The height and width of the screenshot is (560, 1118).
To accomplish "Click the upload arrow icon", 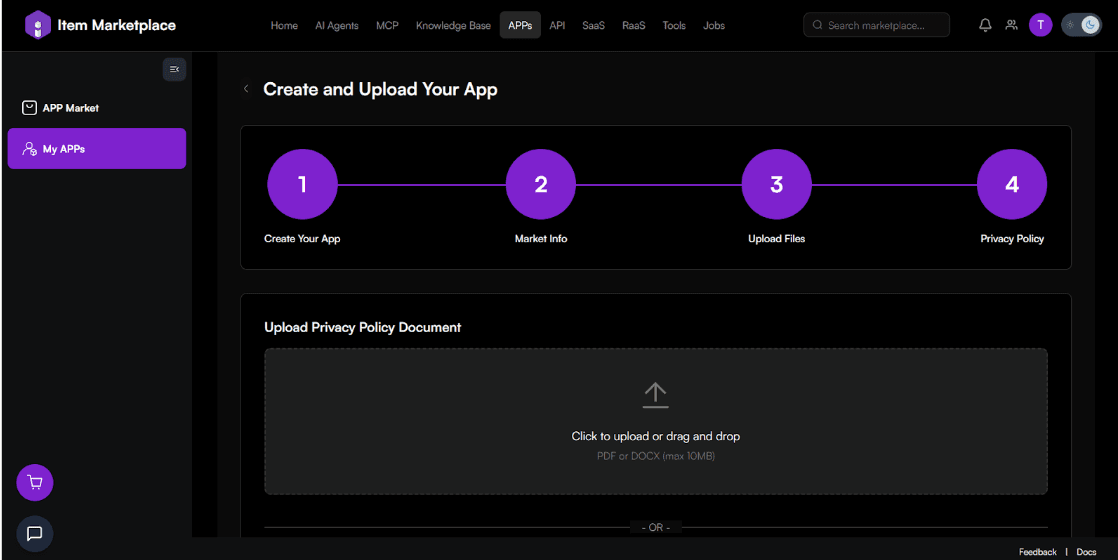I will click(655, 395).
